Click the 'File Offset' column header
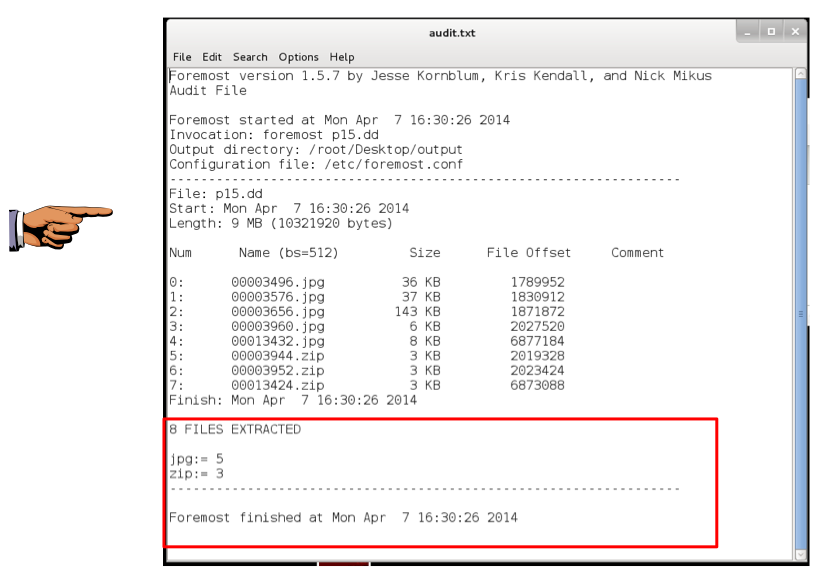The height and width of the screenshot is (582, 826). 528,253
